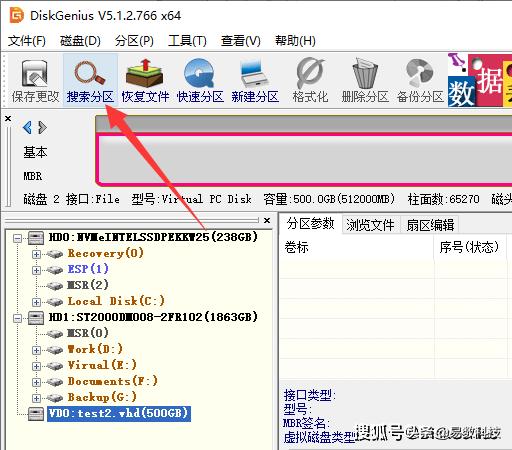This screenshot has height=450, width=512.
Task: Expand the ESP(1) partition node
Action: (36, 270)
